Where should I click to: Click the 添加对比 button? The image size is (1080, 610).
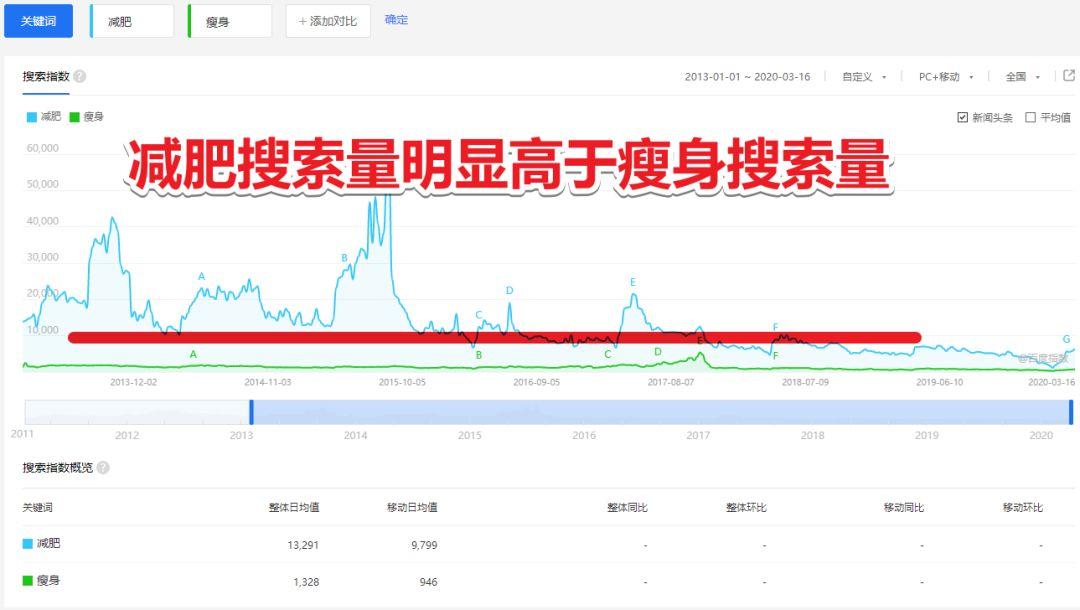(x=328, y=21)
